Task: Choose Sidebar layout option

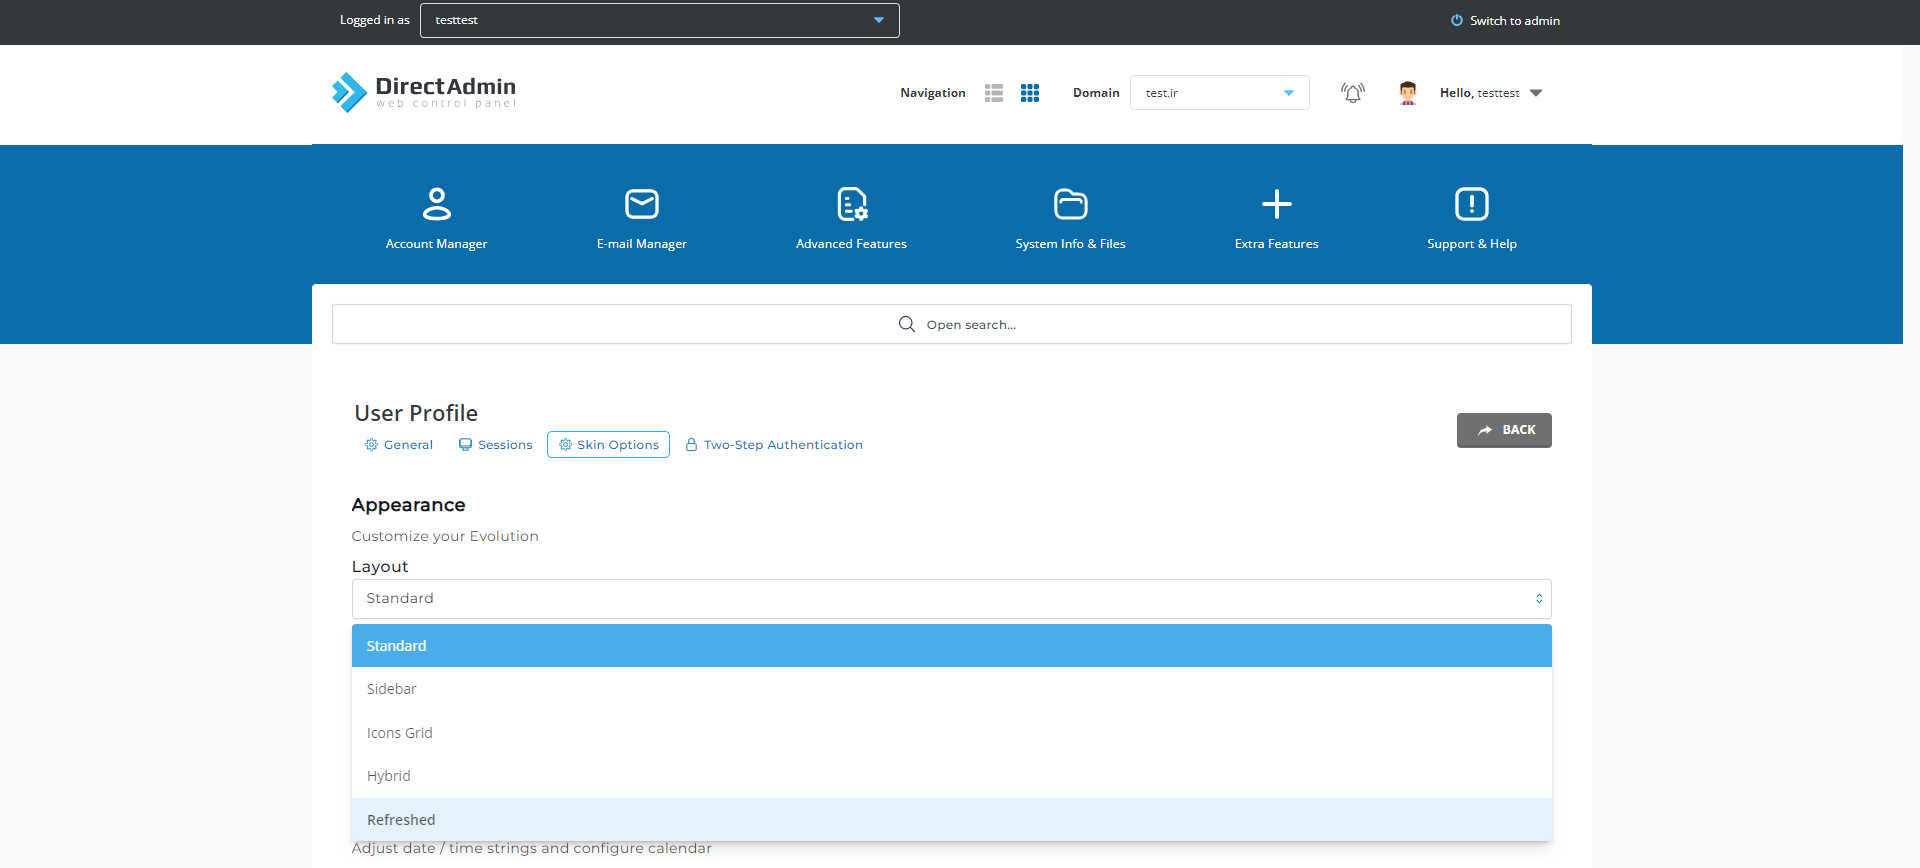Action: [x=392, y=689]
